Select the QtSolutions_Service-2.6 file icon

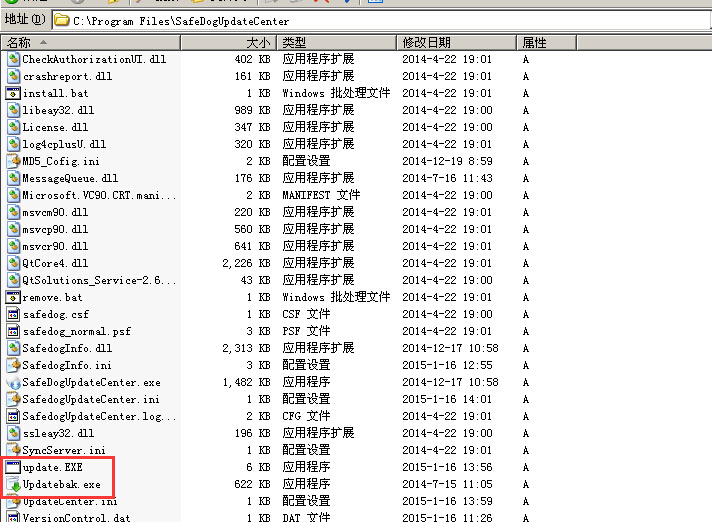[14, 280]
